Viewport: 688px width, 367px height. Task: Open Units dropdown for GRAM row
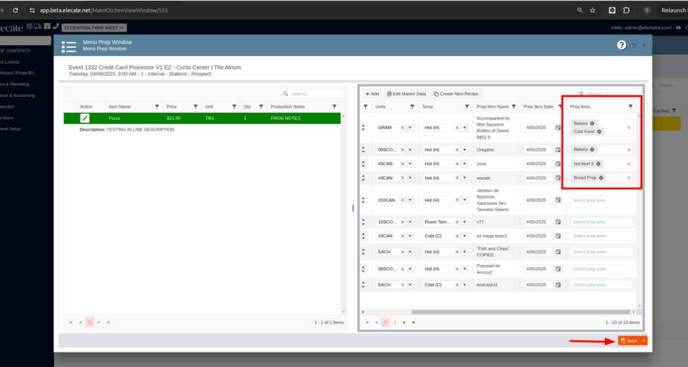(410, 128)
